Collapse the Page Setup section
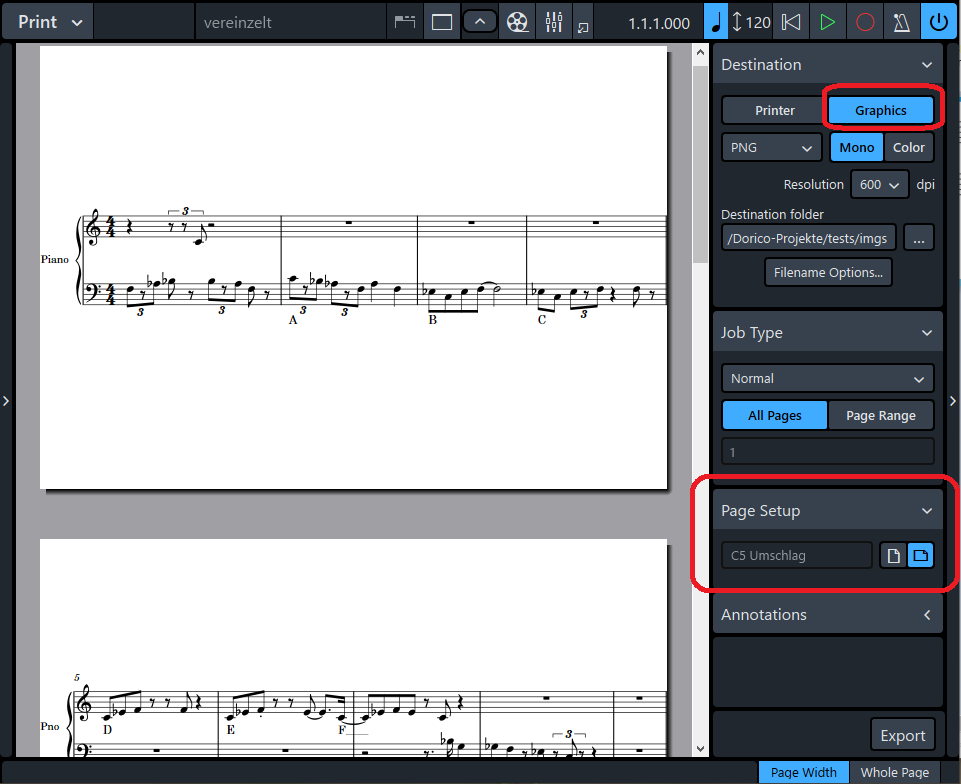 (x=927, y=511)
